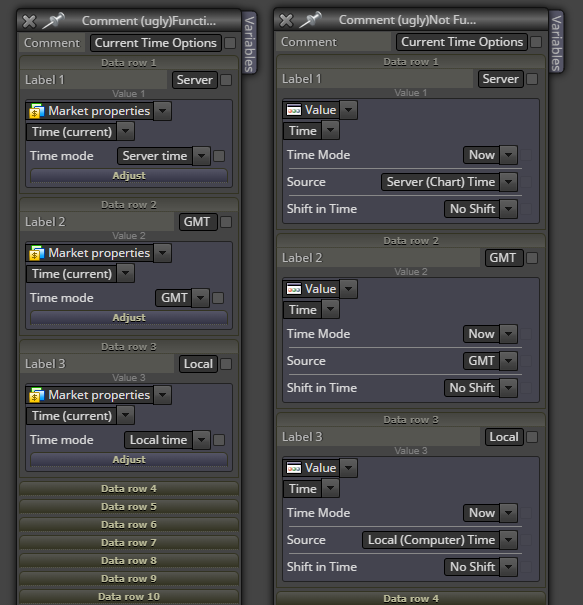583x605 pixels.
Task: Expand Data row 9 in left panel
Action: pyautogui.click(x=129, y=579)
